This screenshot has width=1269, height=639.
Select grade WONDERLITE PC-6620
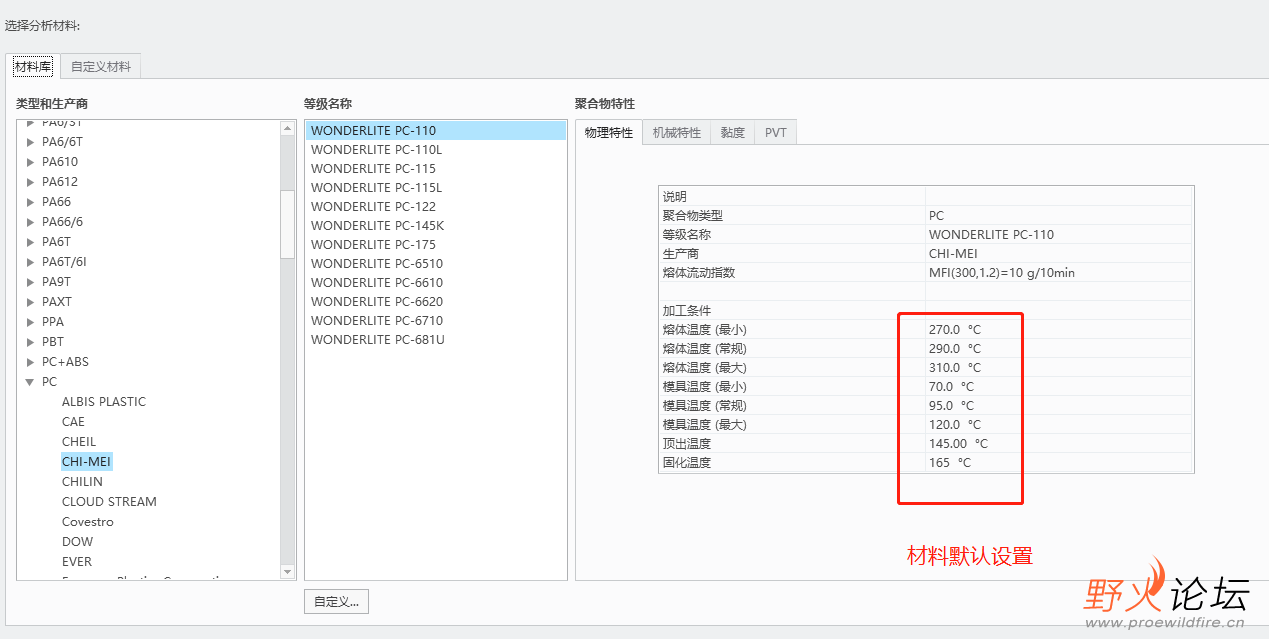pyautogui.click(x=435, y=302)
